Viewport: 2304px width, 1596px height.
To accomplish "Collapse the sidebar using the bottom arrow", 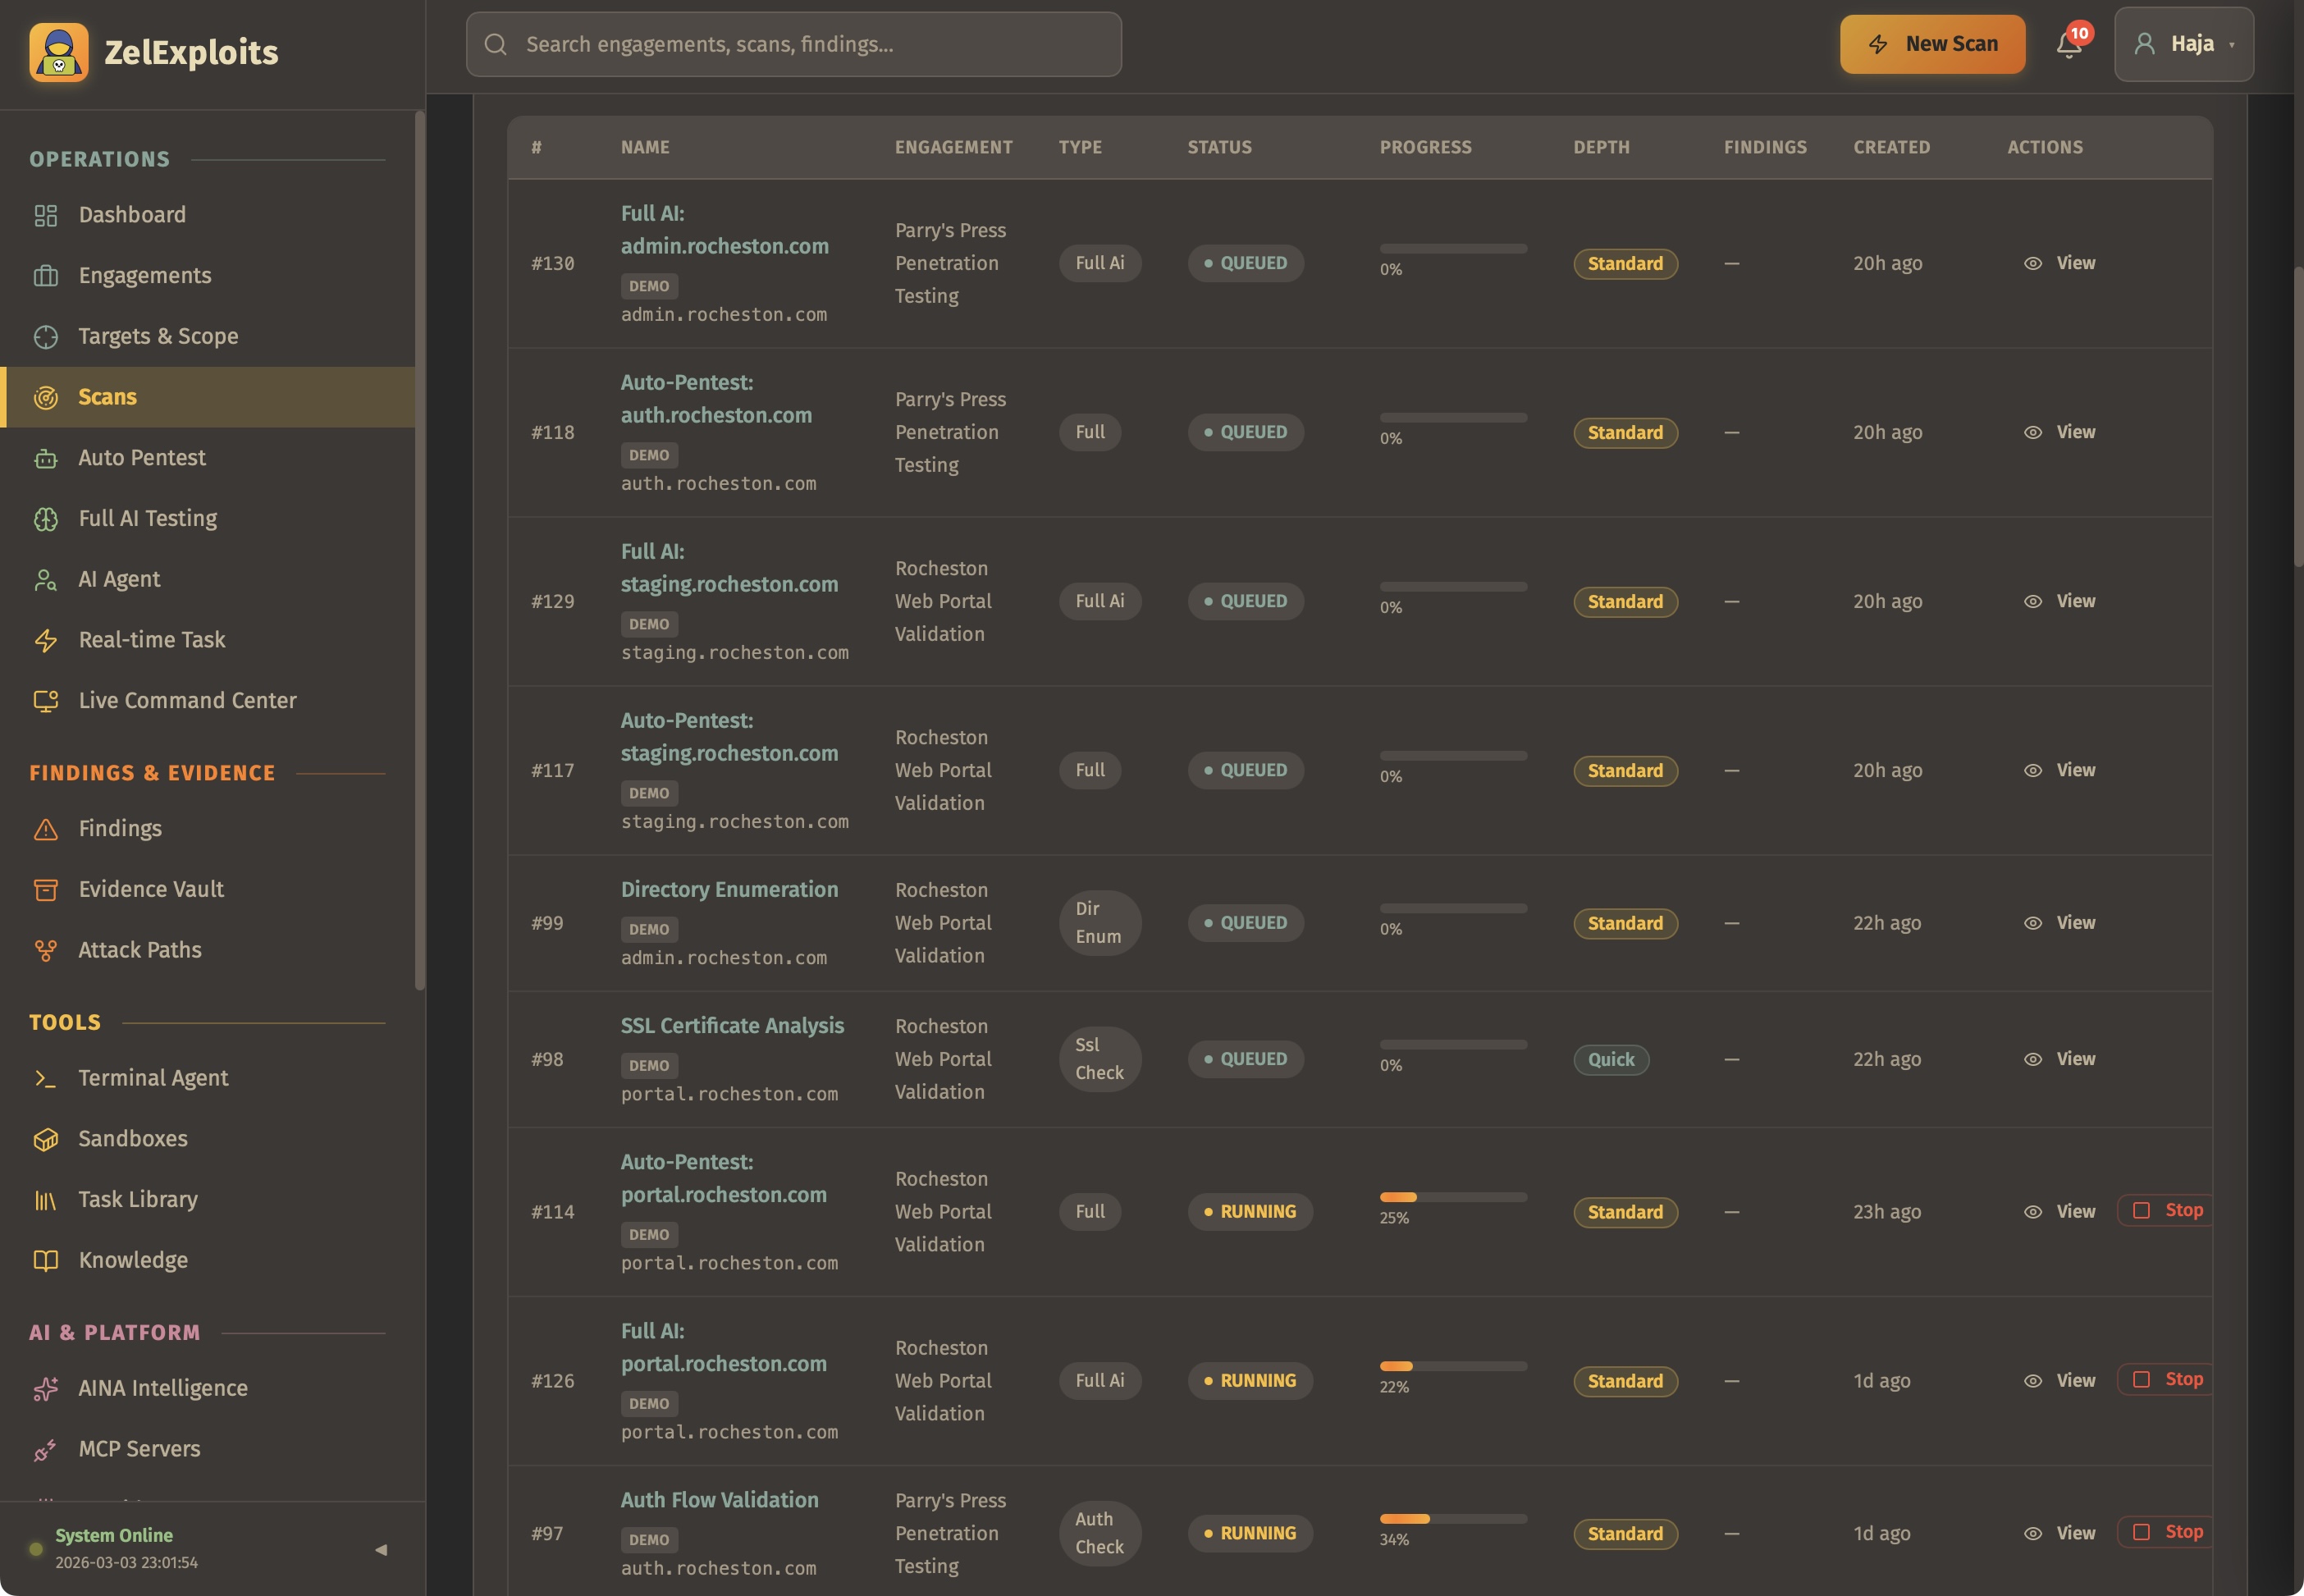I will tap(381, 1549).
